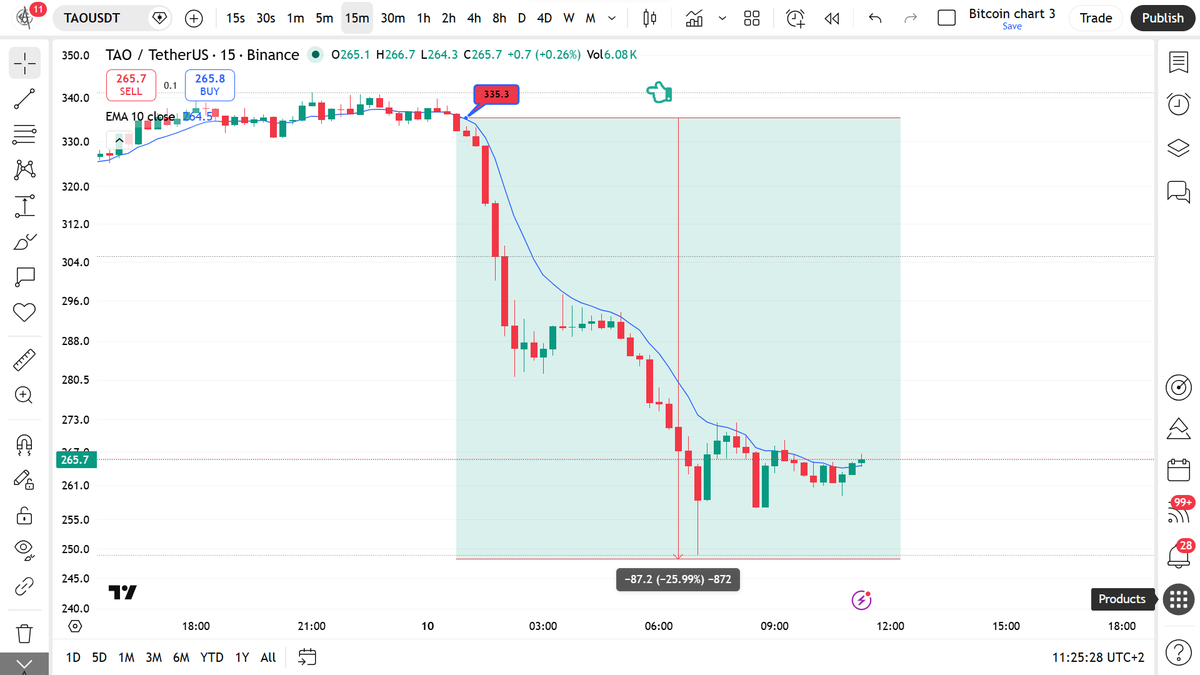The width and height of the screenshot is (1200, 675).
Task: Open chart settings hexagon icon at bottom left
Action: tap(76, 626)
